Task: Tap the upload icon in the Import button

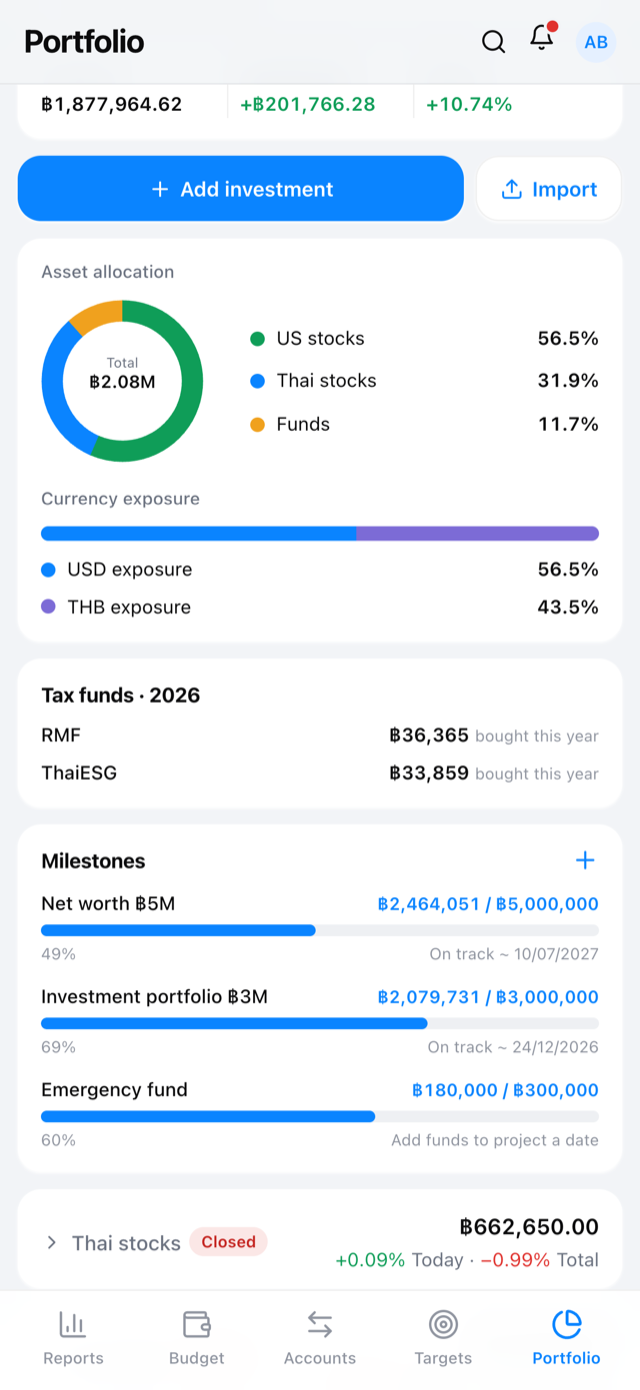Action: [512, 189]
